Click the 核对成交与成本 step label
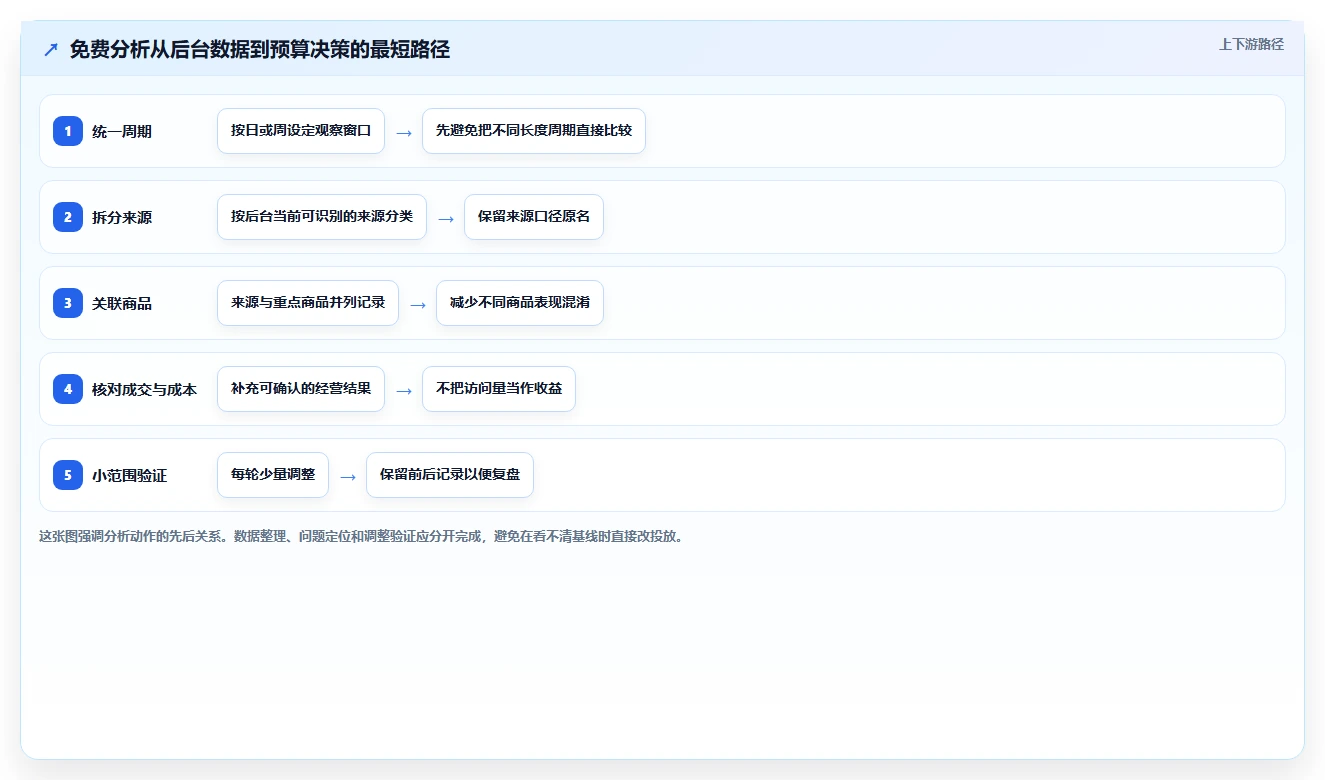 [x=145, y=389]
